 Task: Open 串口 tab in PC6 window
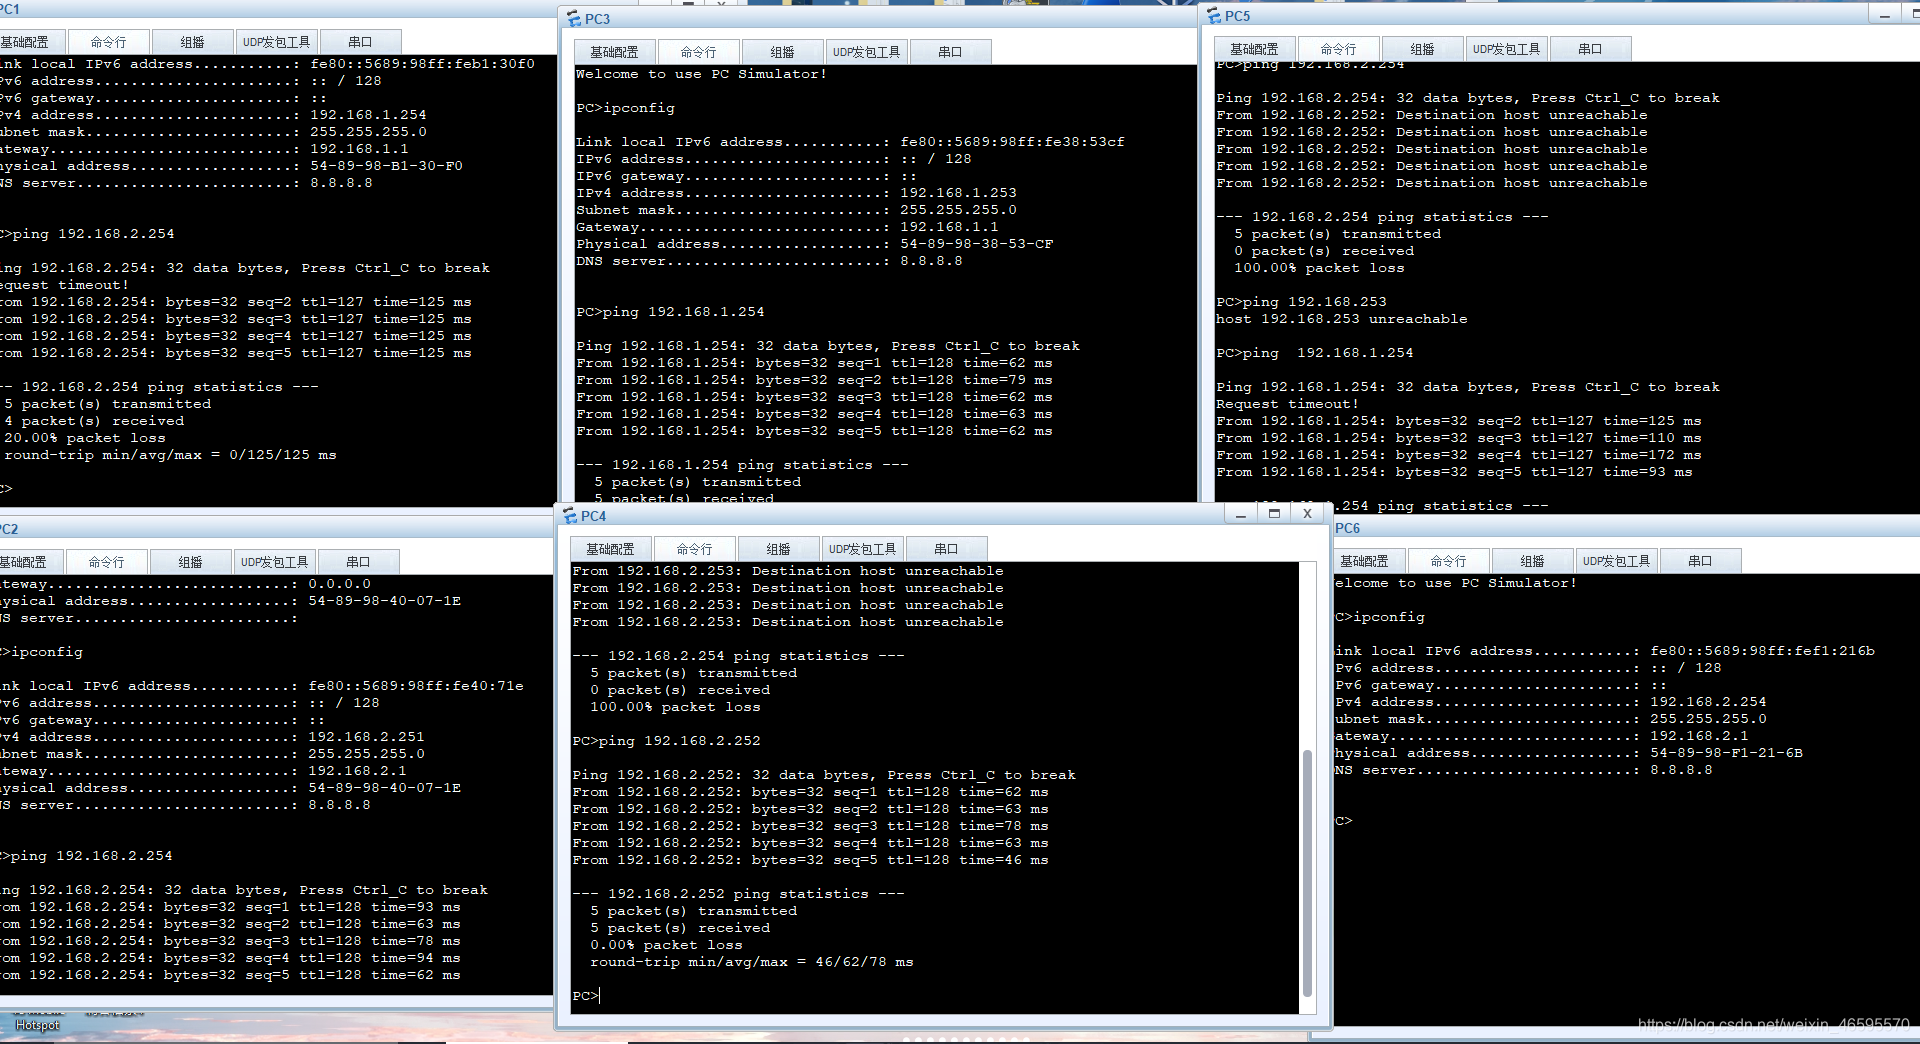[x=1701, y=561]
